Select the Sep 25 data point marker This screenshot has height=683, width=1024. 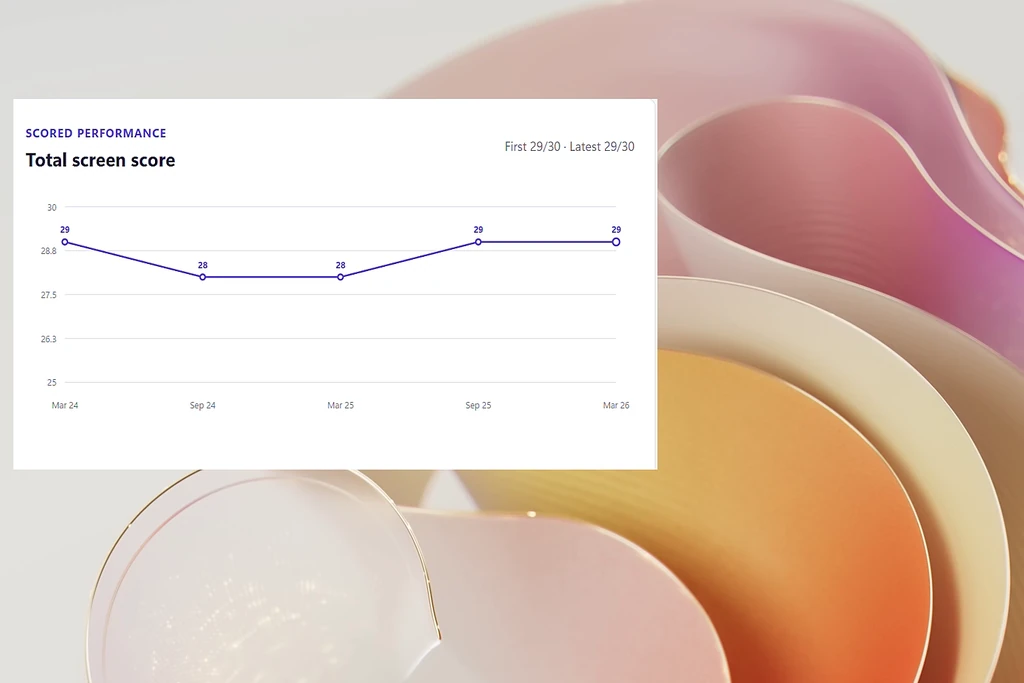pyautogui.click(x=478, y=242)
